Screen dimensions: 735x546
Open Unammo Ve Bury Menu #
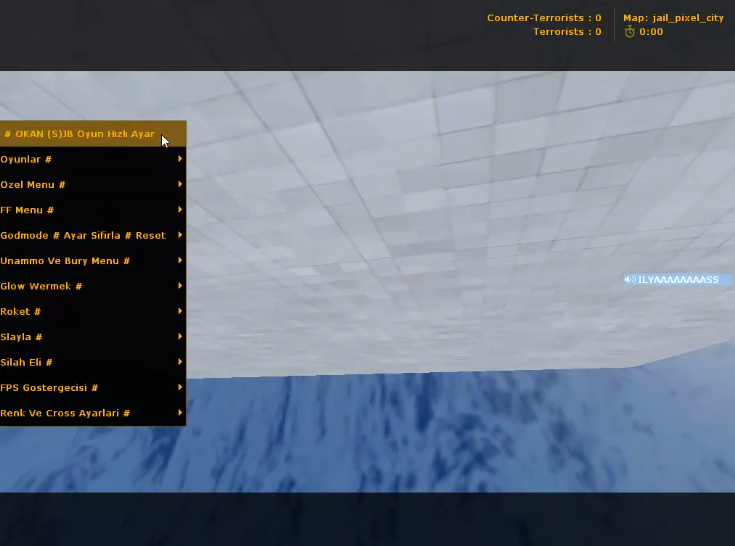point(93,261)
